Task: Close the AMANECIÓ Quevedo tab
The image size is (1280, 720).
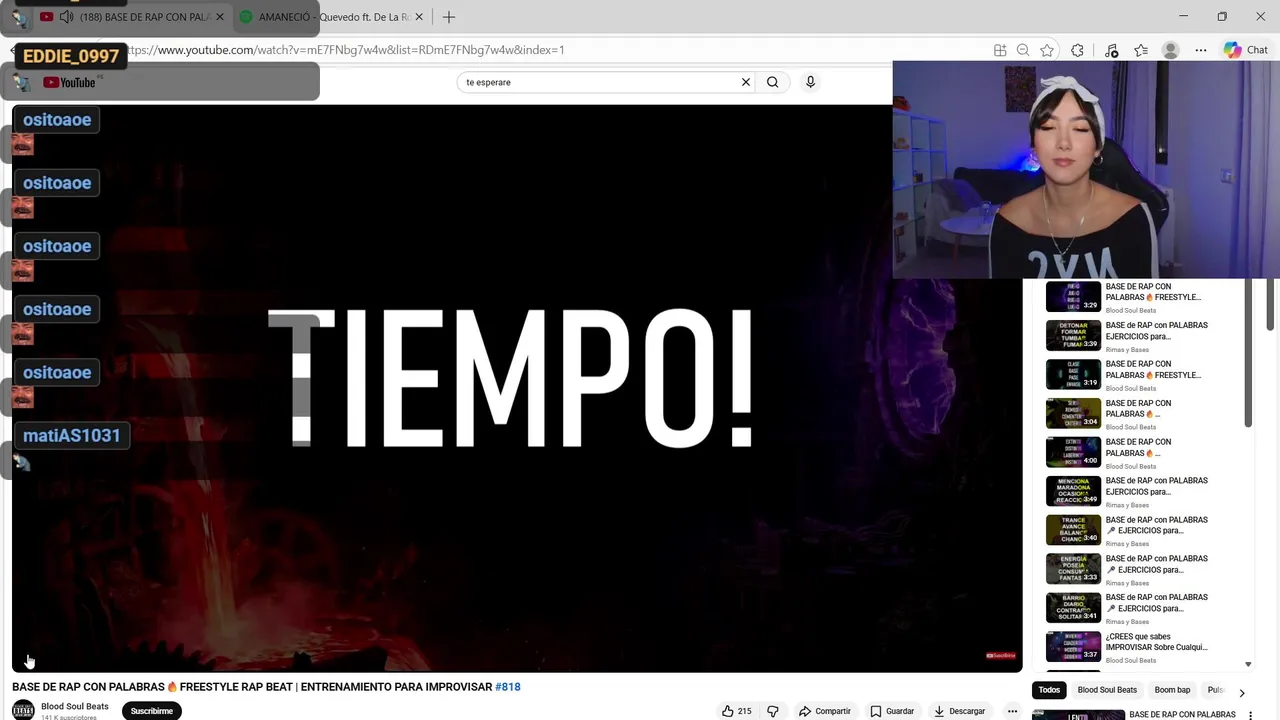Action: [x=419, y=17]
